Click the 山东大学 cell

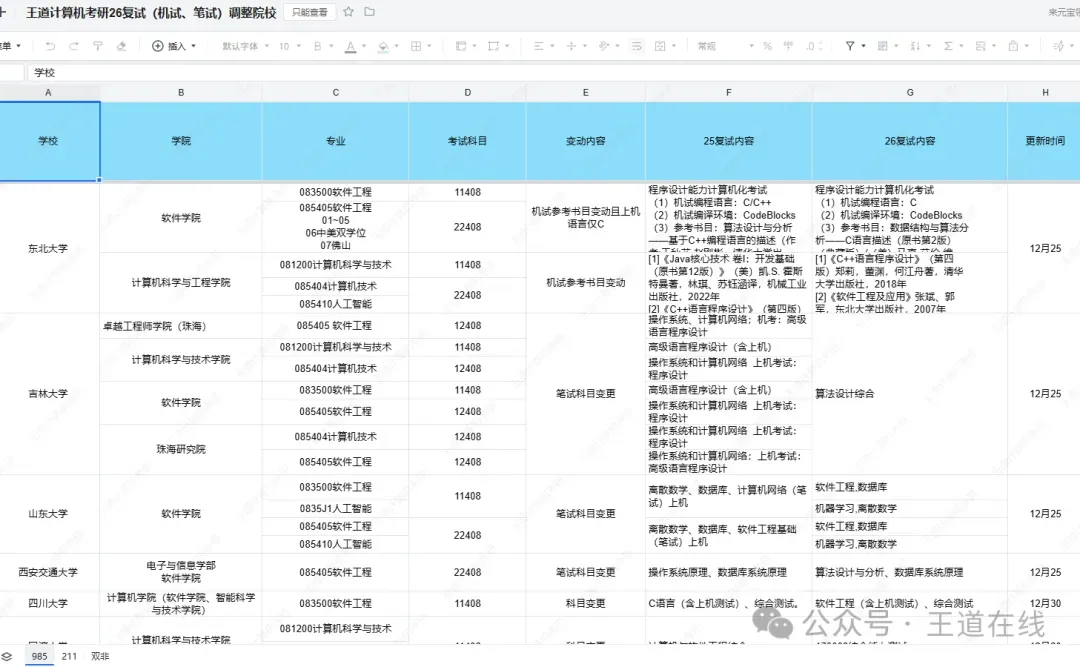(48, 513)
